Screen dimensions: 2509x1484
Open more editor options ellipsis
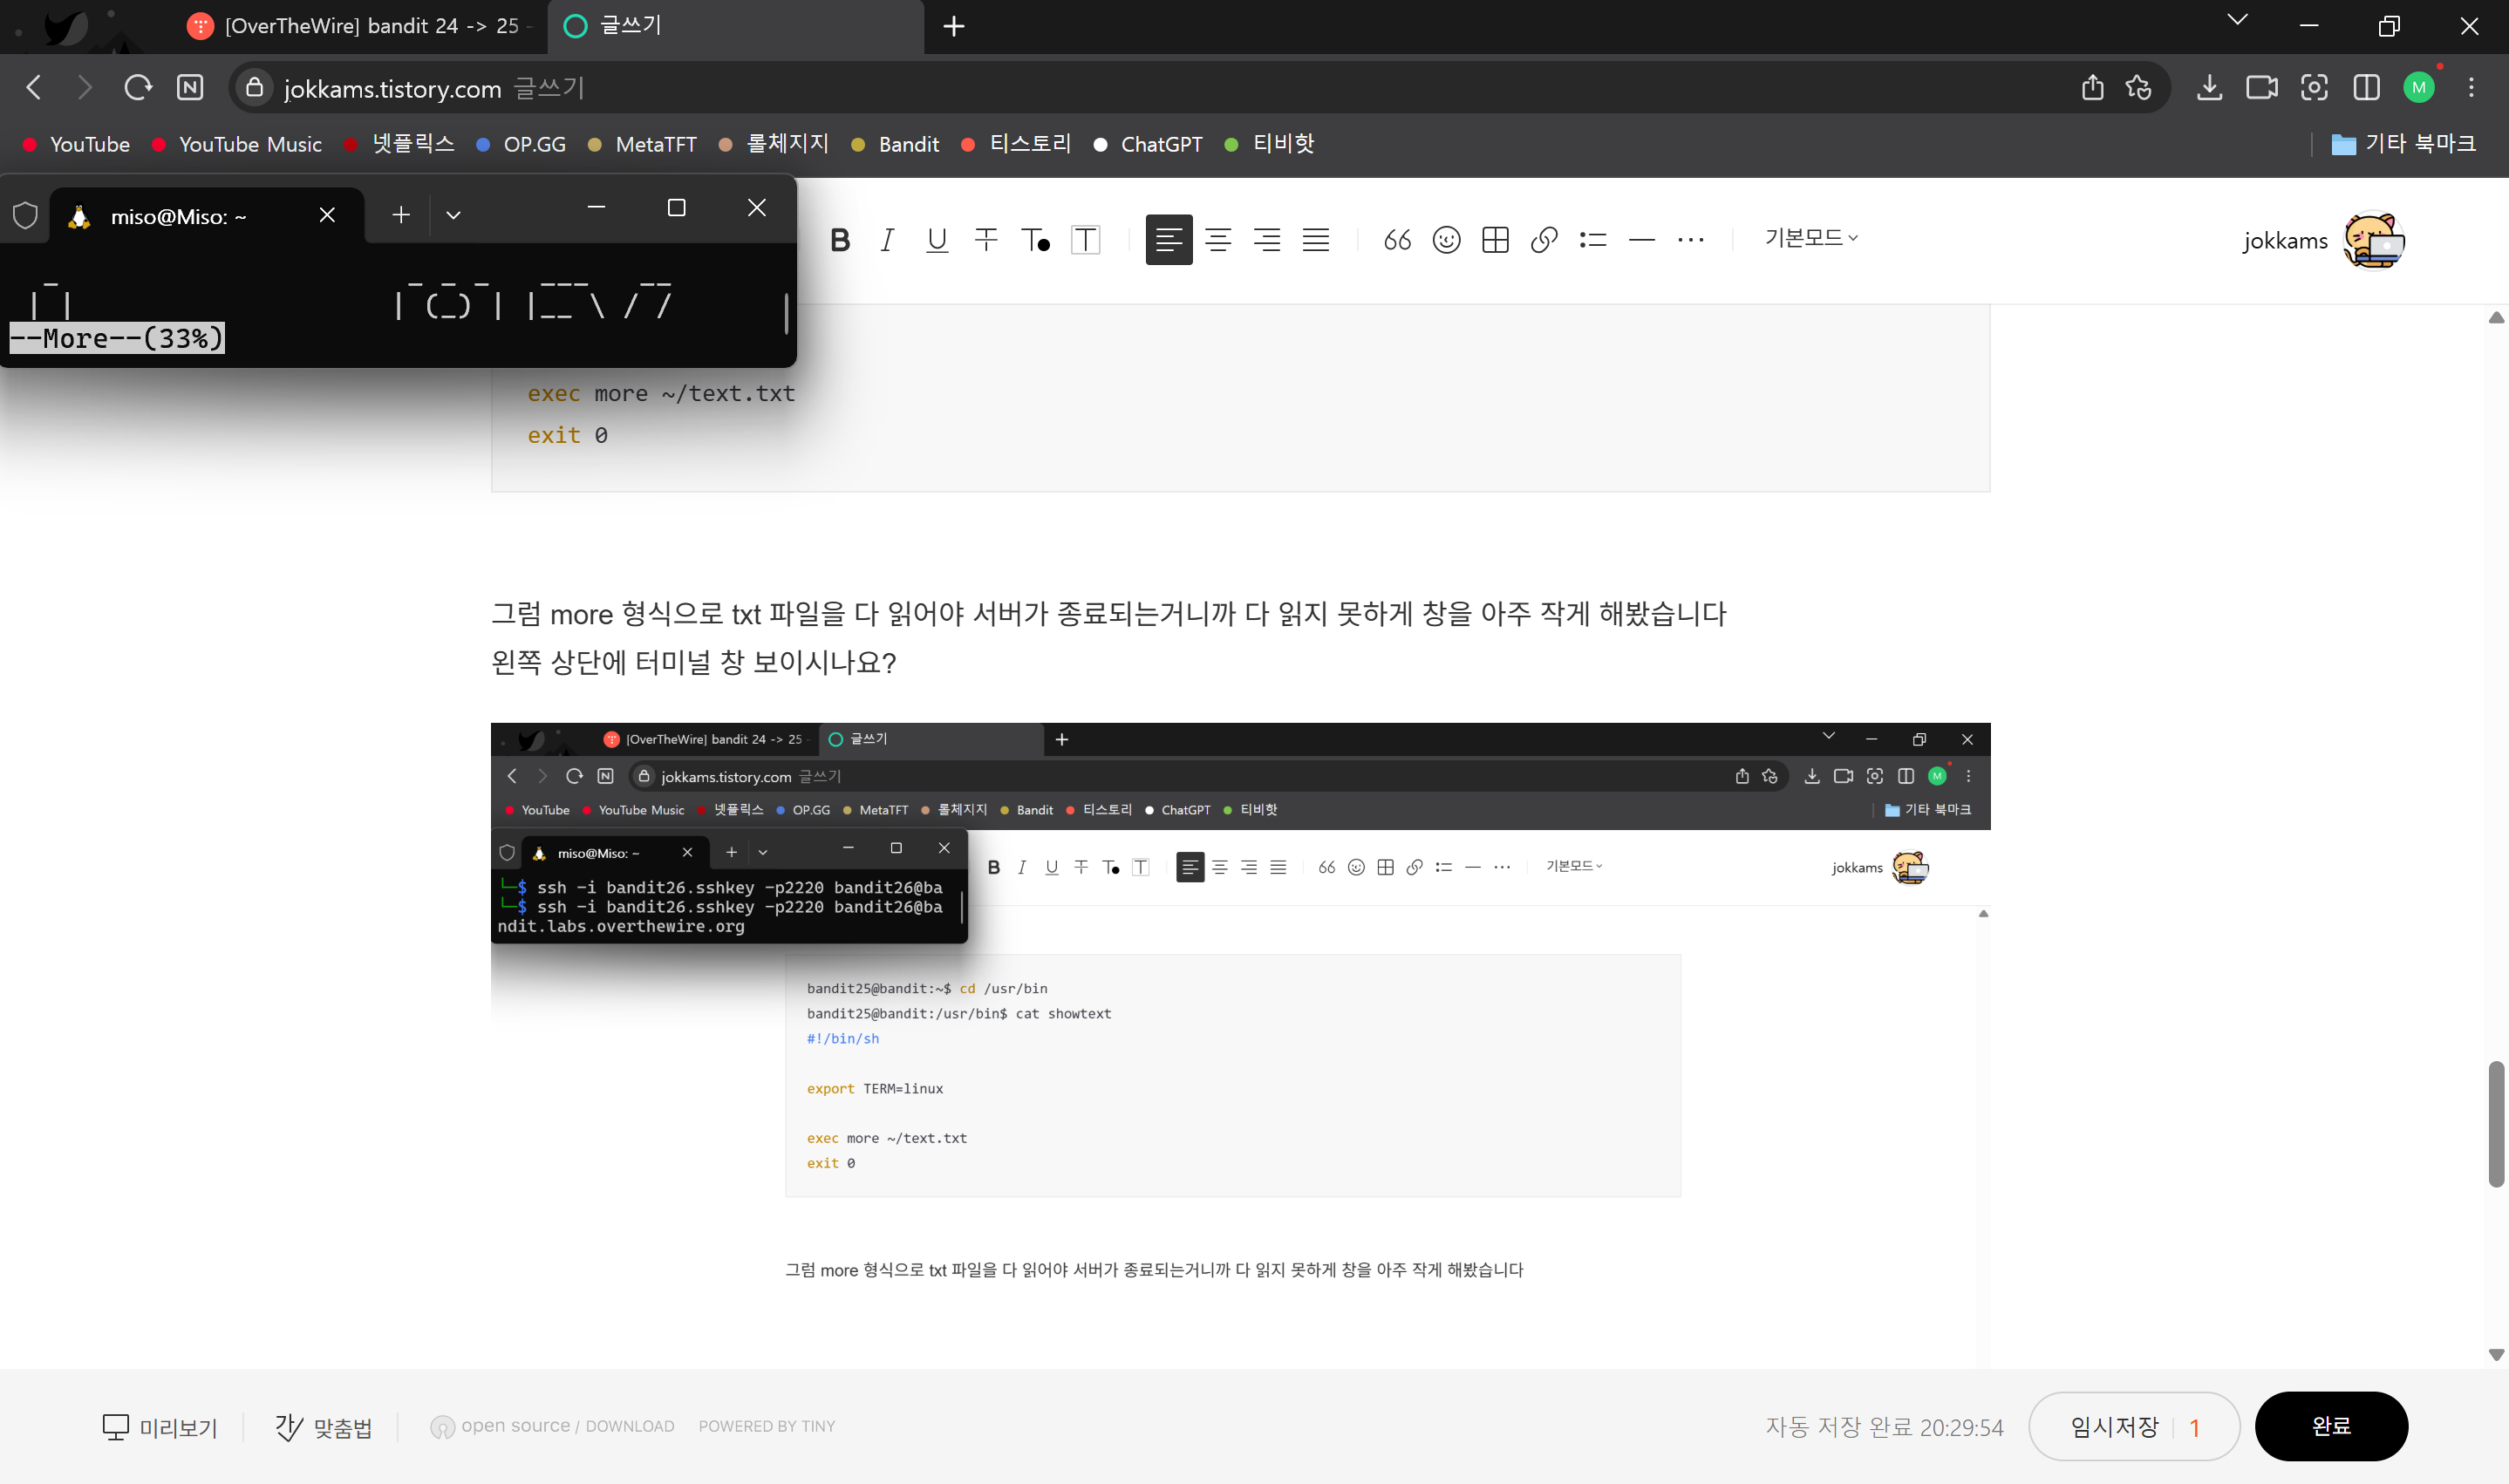[x=1690, y=240]
